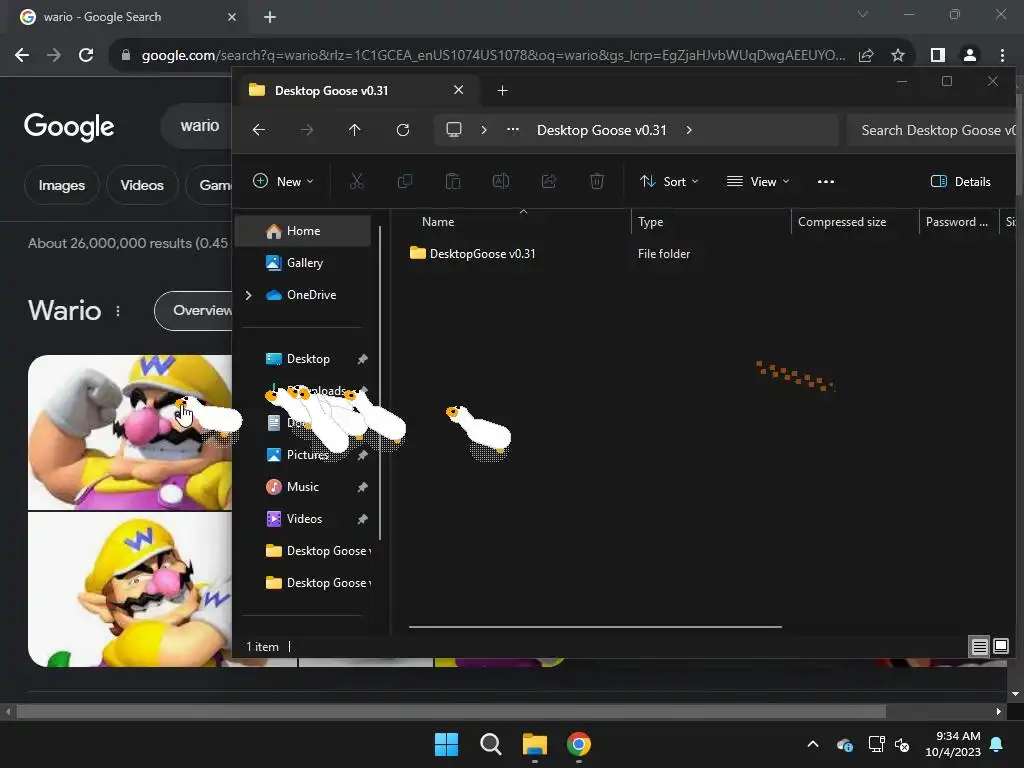Click the Cut scissors icon in Explorer toolbar
The height and width of the screenshot is (768, 1024).
click(x=357, y=182)
